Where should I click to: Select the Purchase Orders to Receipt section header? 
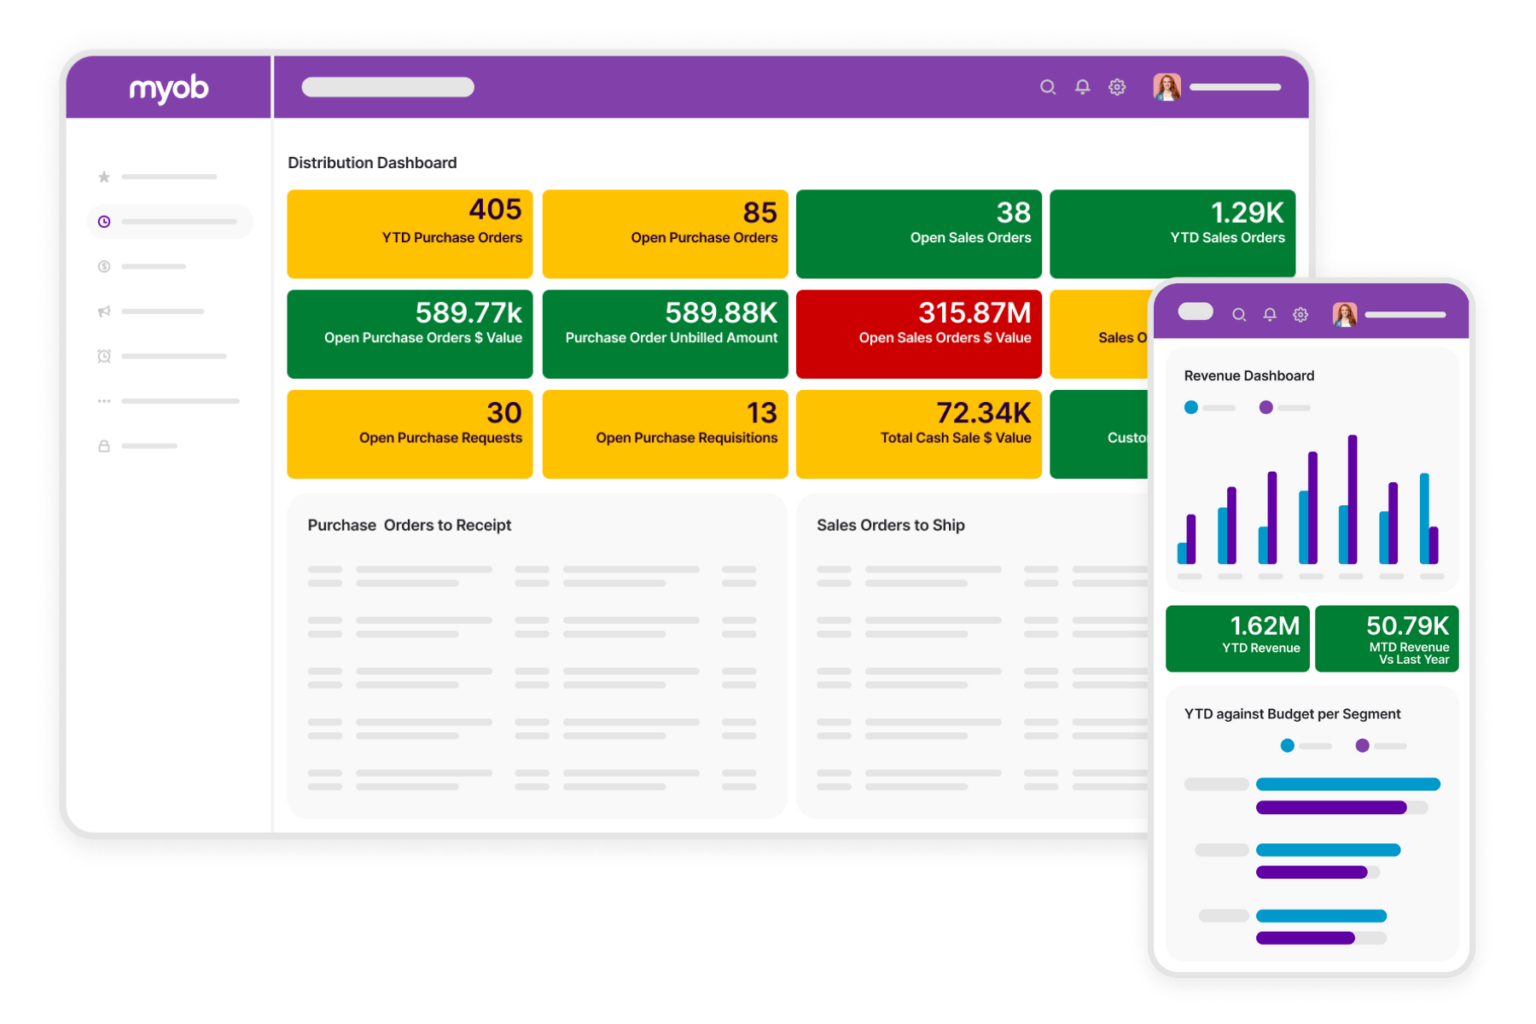click(409, 525)
